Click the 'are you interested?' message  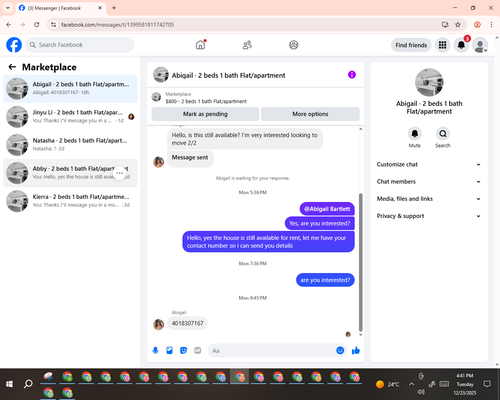325,280
